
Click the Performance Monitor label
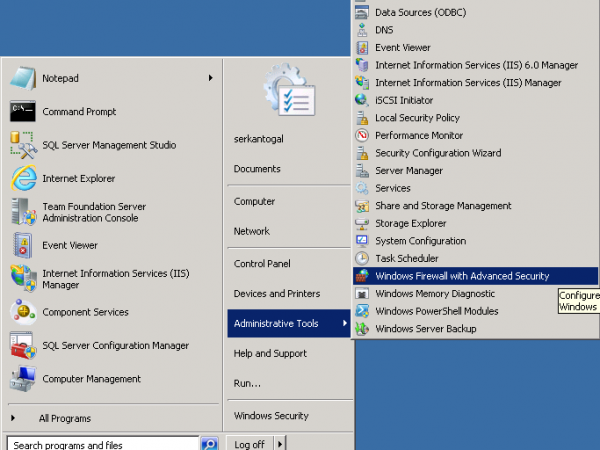click(419, 135)
